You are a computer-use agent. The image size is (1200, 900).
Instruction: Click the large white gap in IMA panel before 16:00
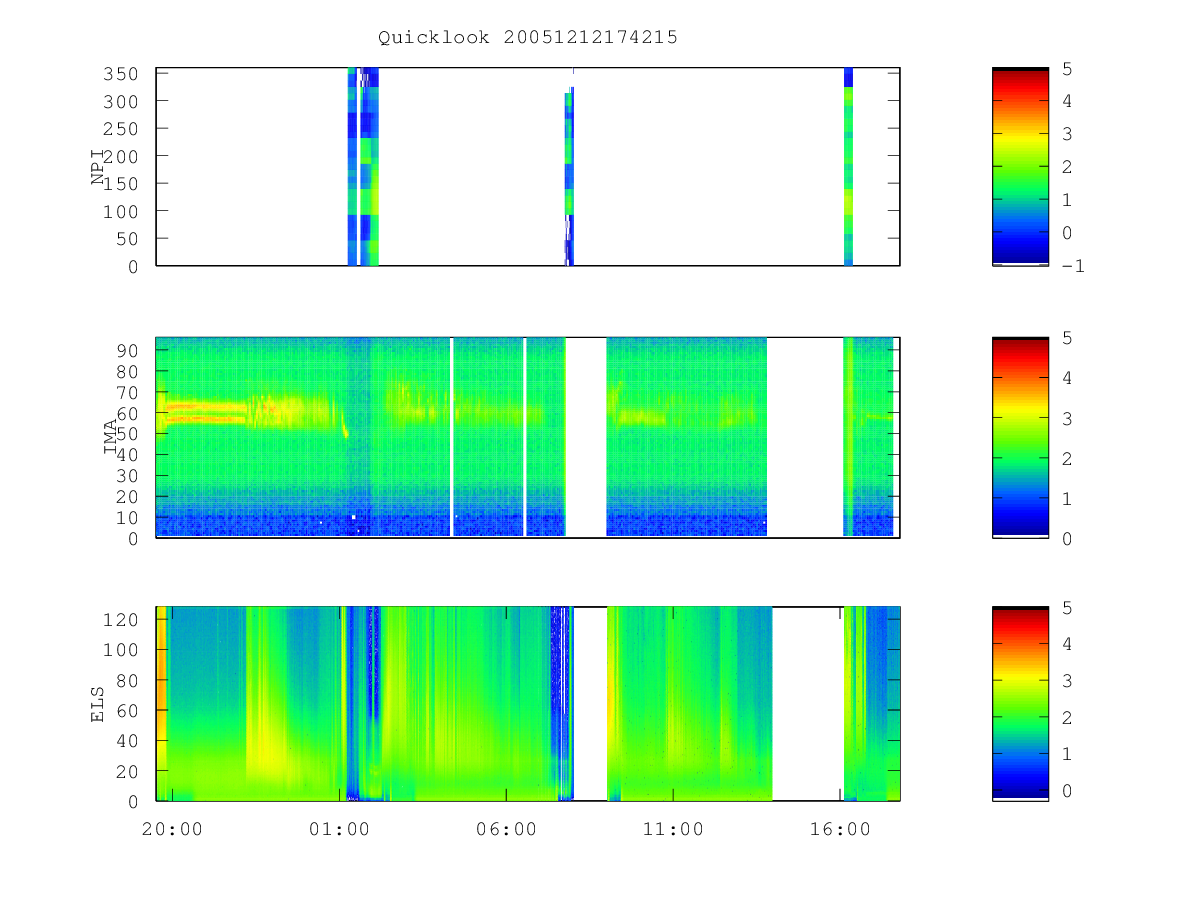[805, 438]
